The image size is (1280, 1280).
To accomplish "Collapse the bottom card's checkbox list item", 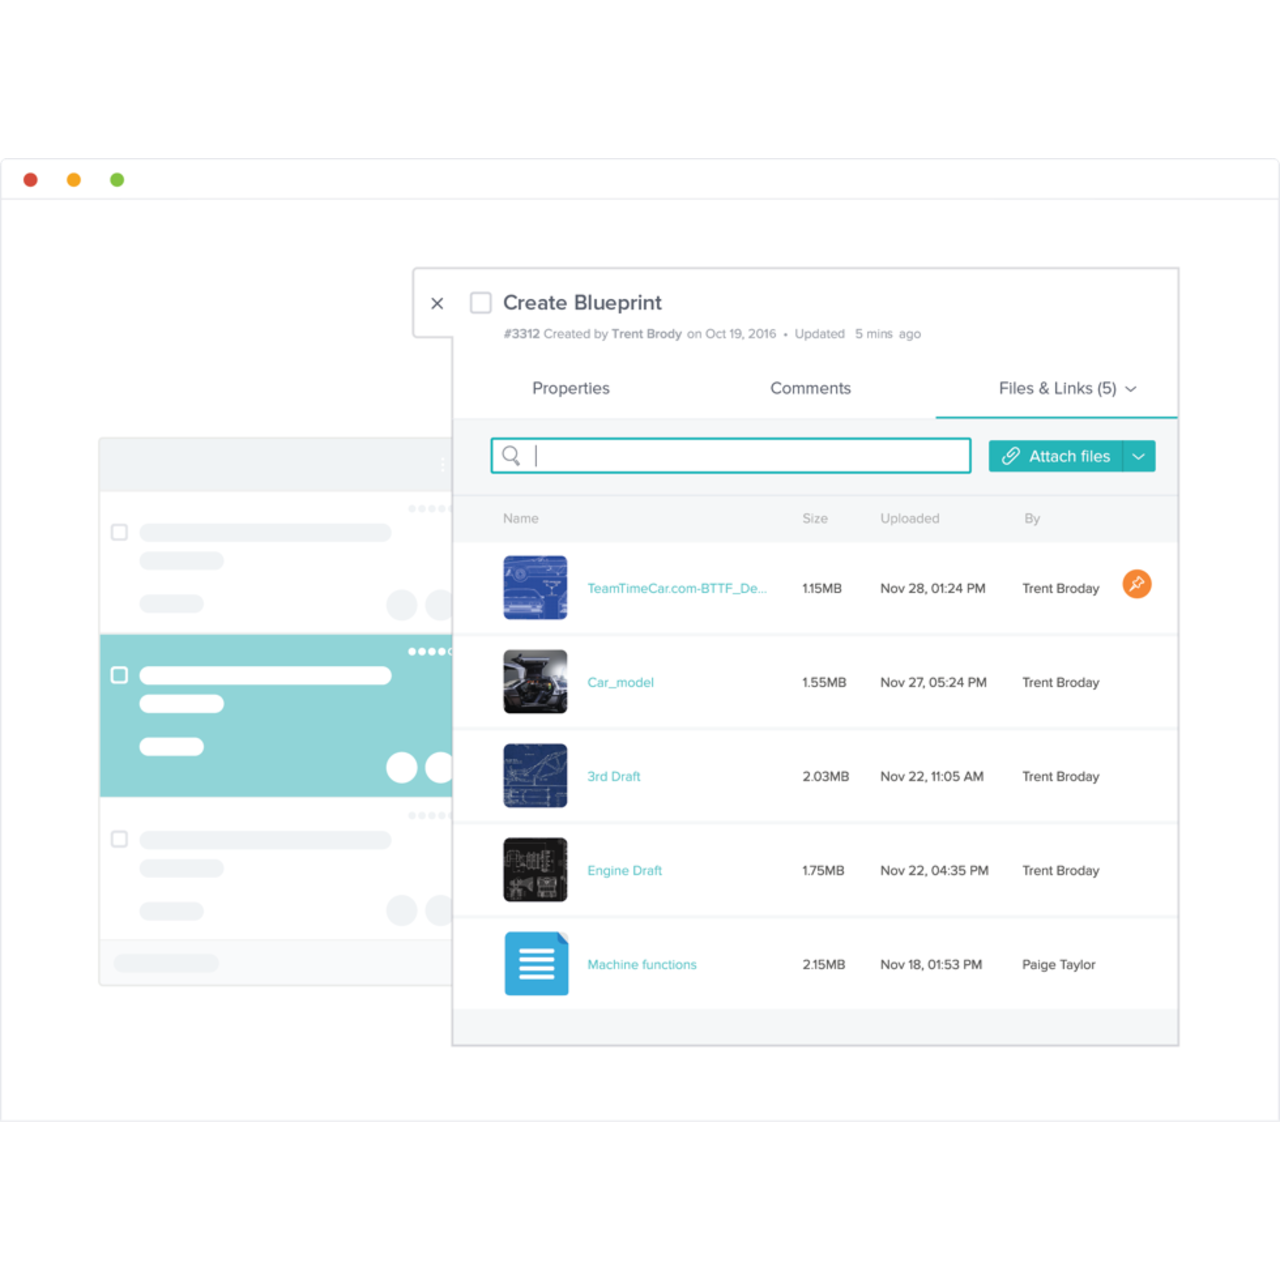I will [x=119, y=839].
